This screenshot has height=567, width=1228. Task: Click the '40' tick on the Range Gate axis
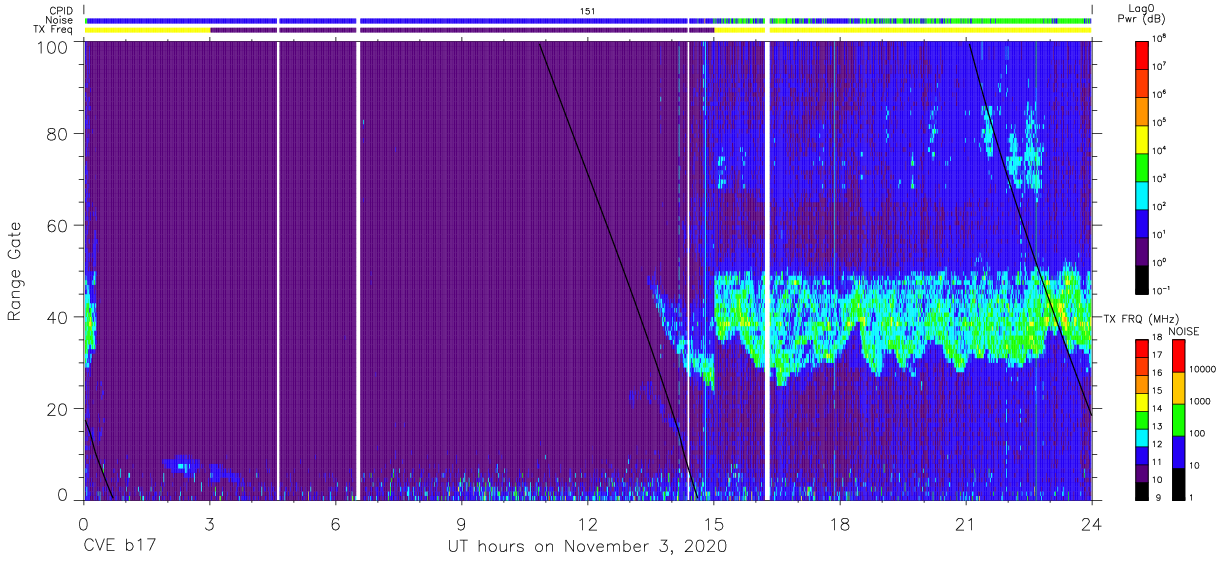coord(58,317)
